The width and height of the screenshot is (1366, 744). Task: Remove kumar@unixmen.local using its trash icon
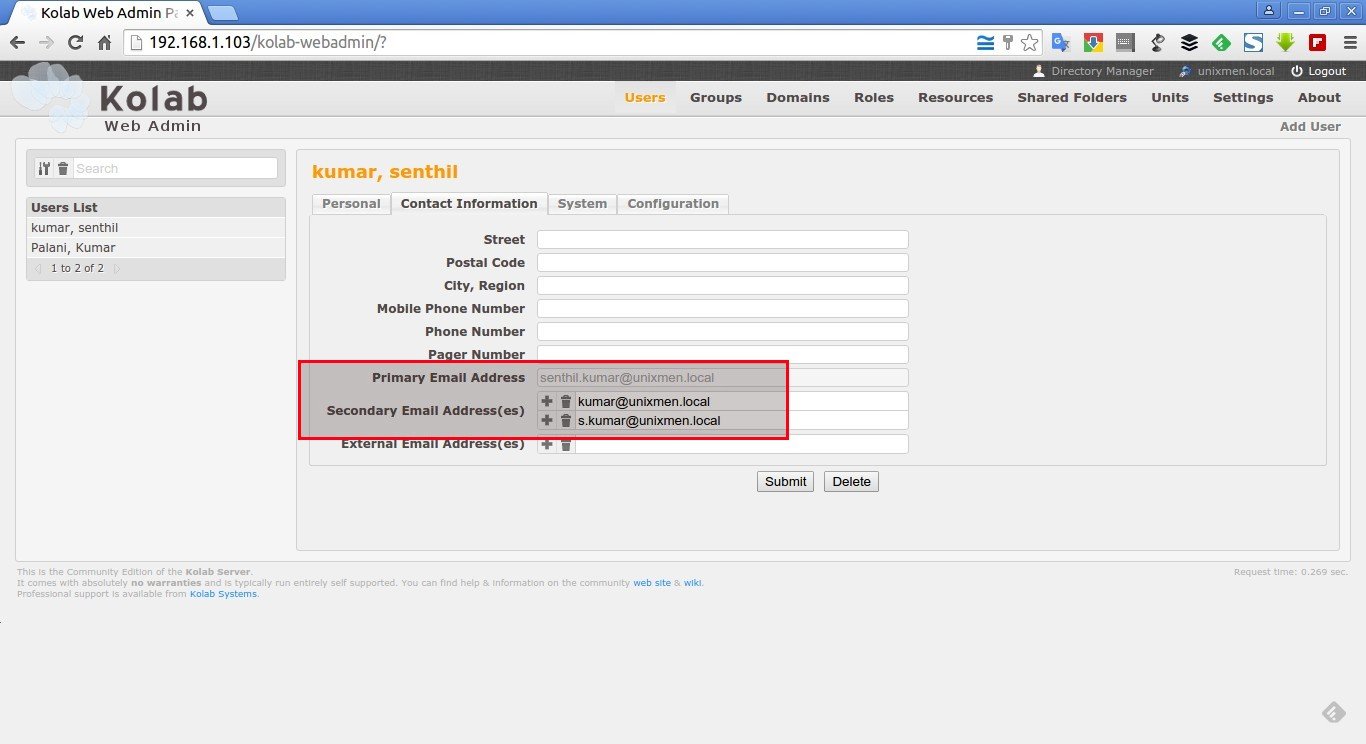[566, 401]
